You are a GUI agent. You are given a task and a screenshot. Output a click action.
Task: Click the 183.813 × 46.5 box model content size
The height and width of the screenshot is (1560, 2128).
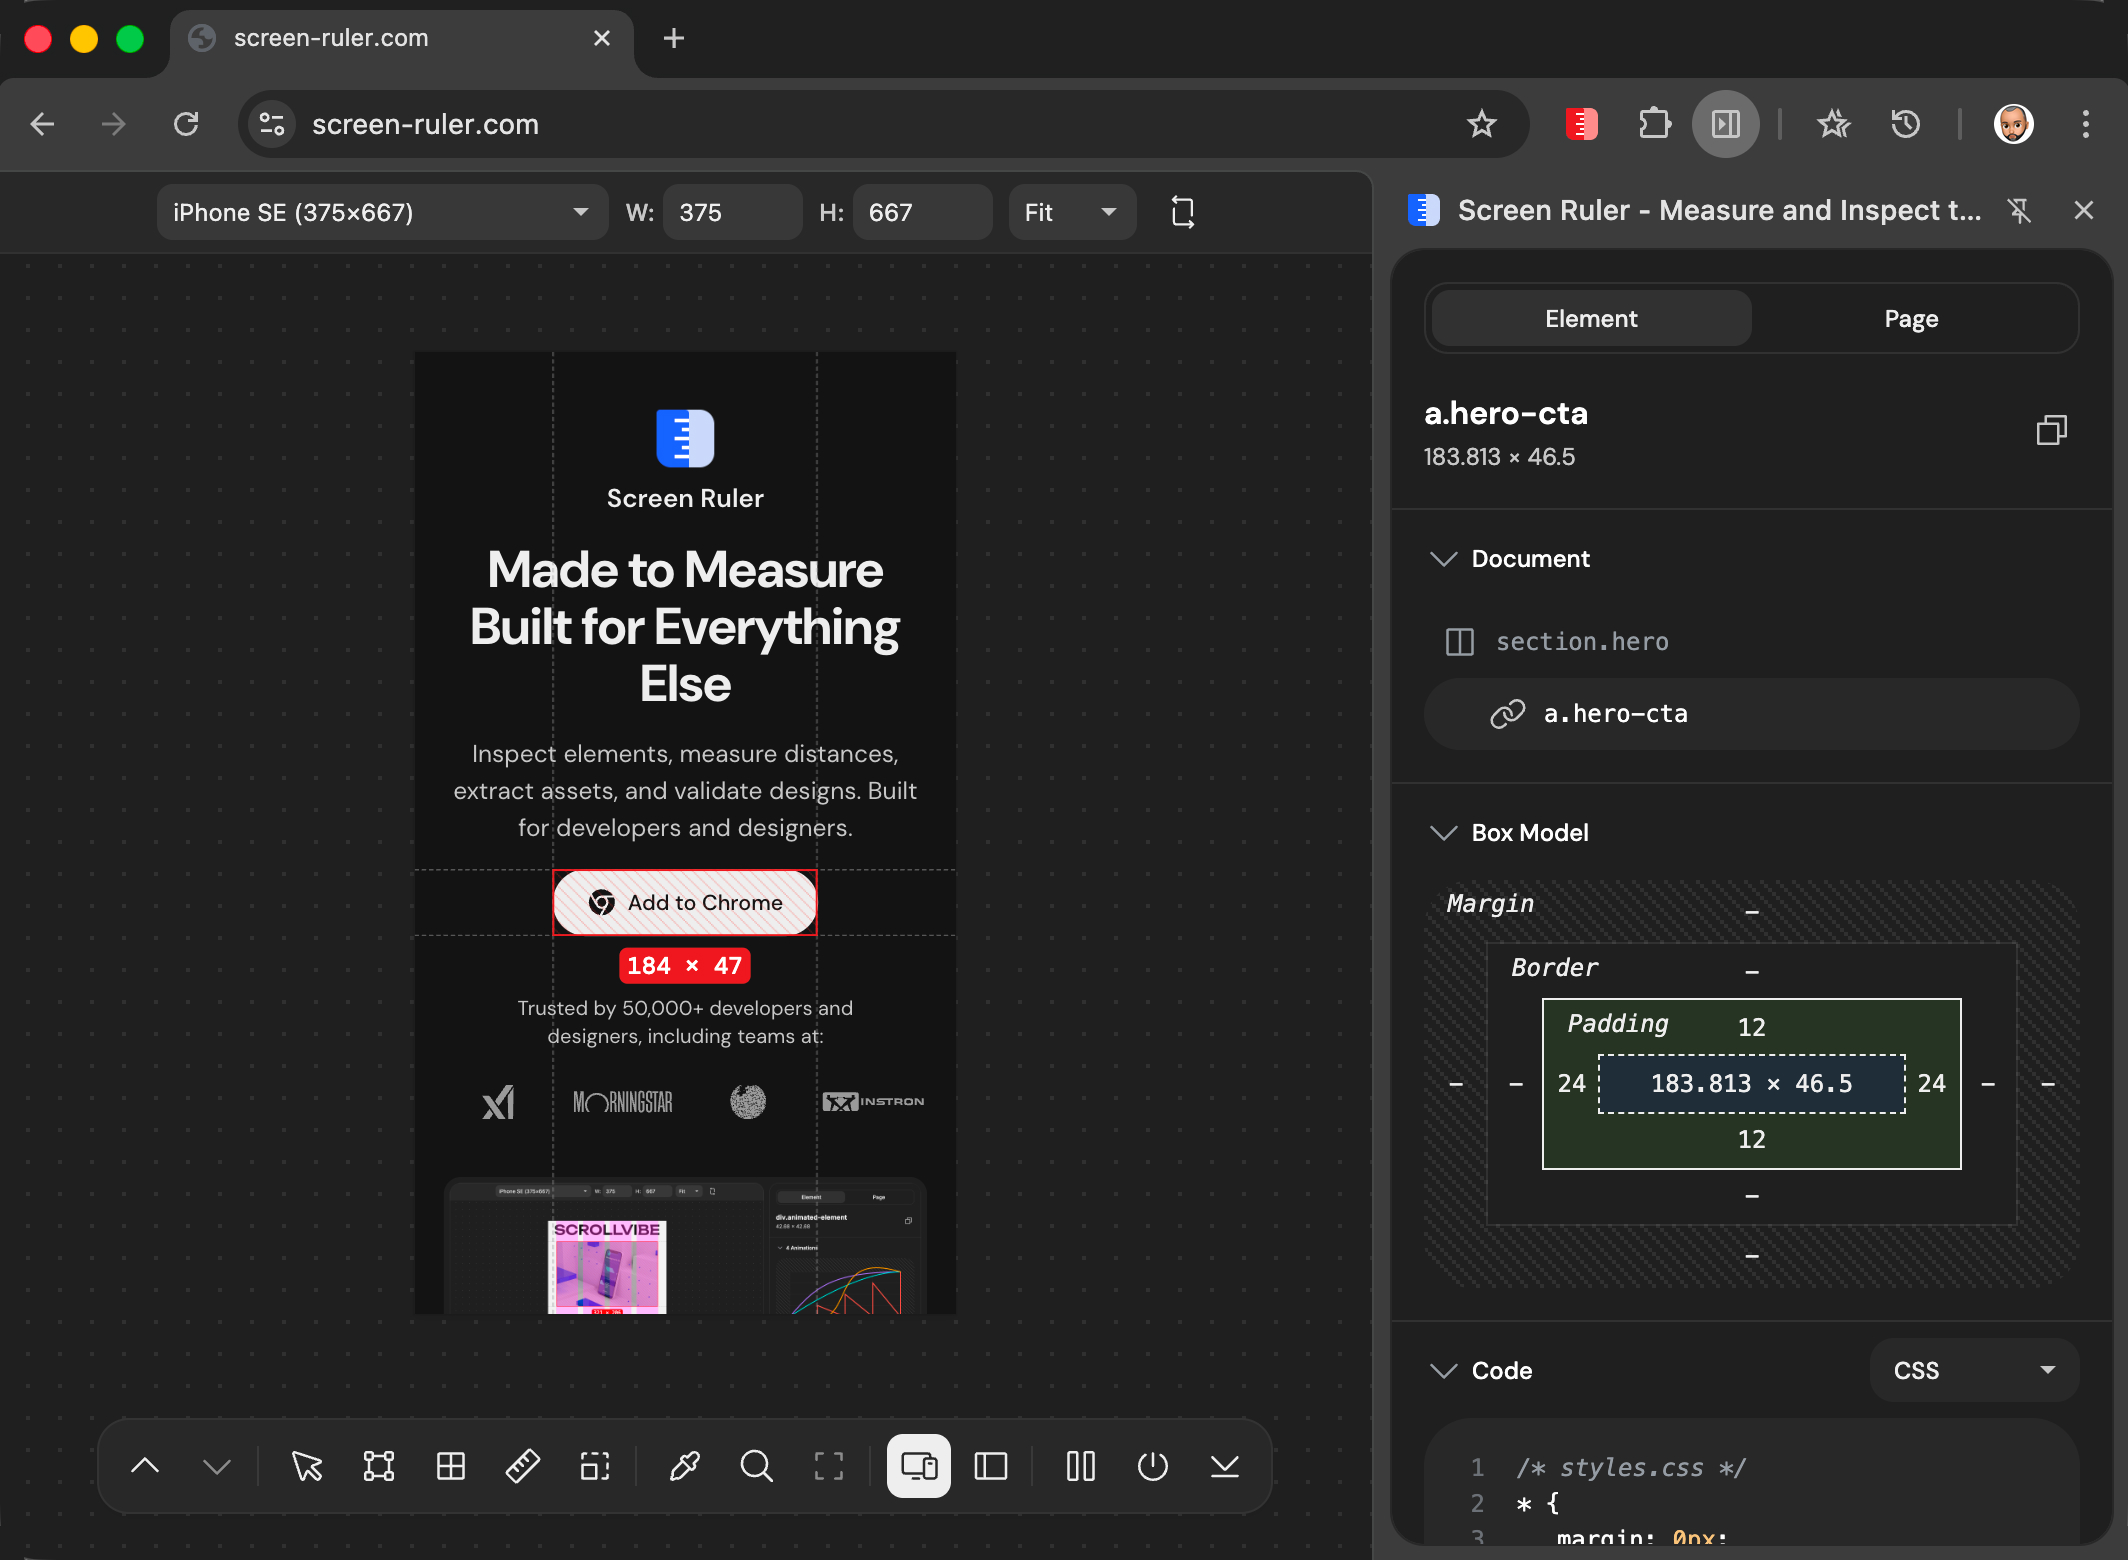coord(1752,1084)
